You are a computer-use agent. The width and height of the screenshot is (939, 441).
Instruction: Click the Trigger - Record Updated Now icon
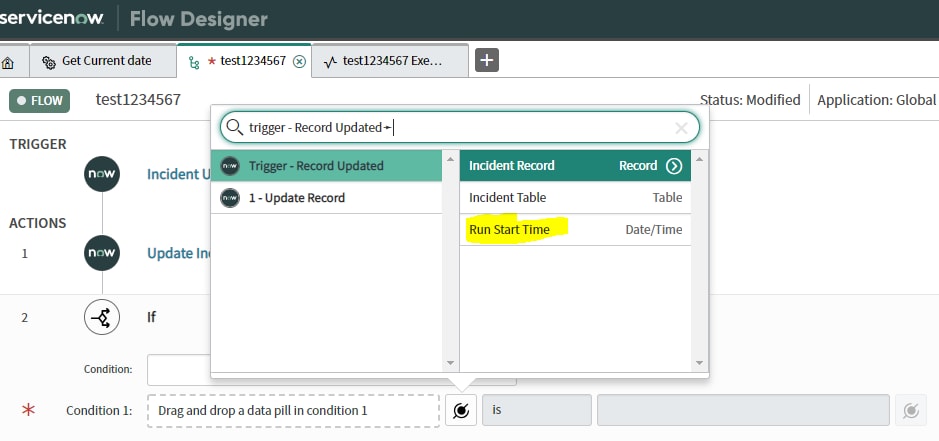[230, 166]
